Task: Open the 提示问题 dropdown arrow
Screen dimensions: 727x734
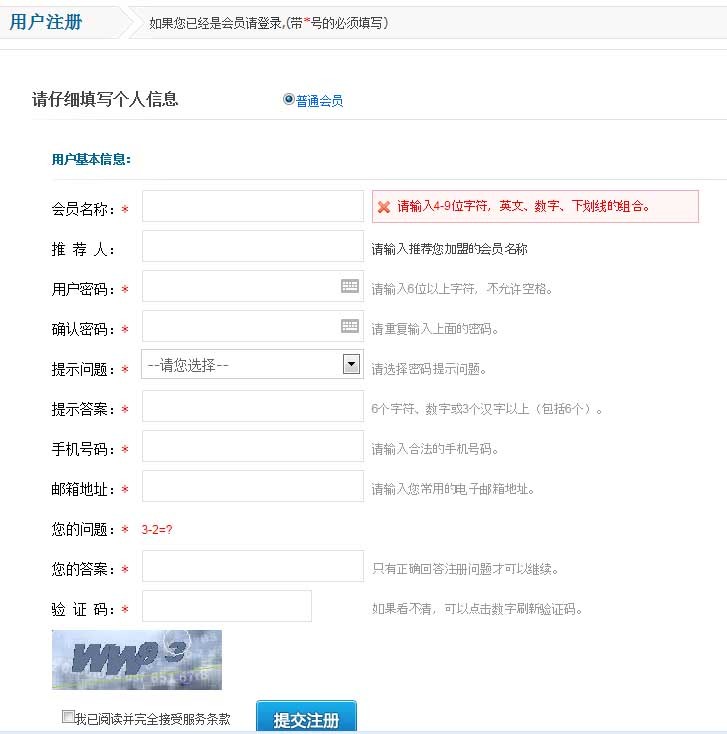Action: click(351, 364)
